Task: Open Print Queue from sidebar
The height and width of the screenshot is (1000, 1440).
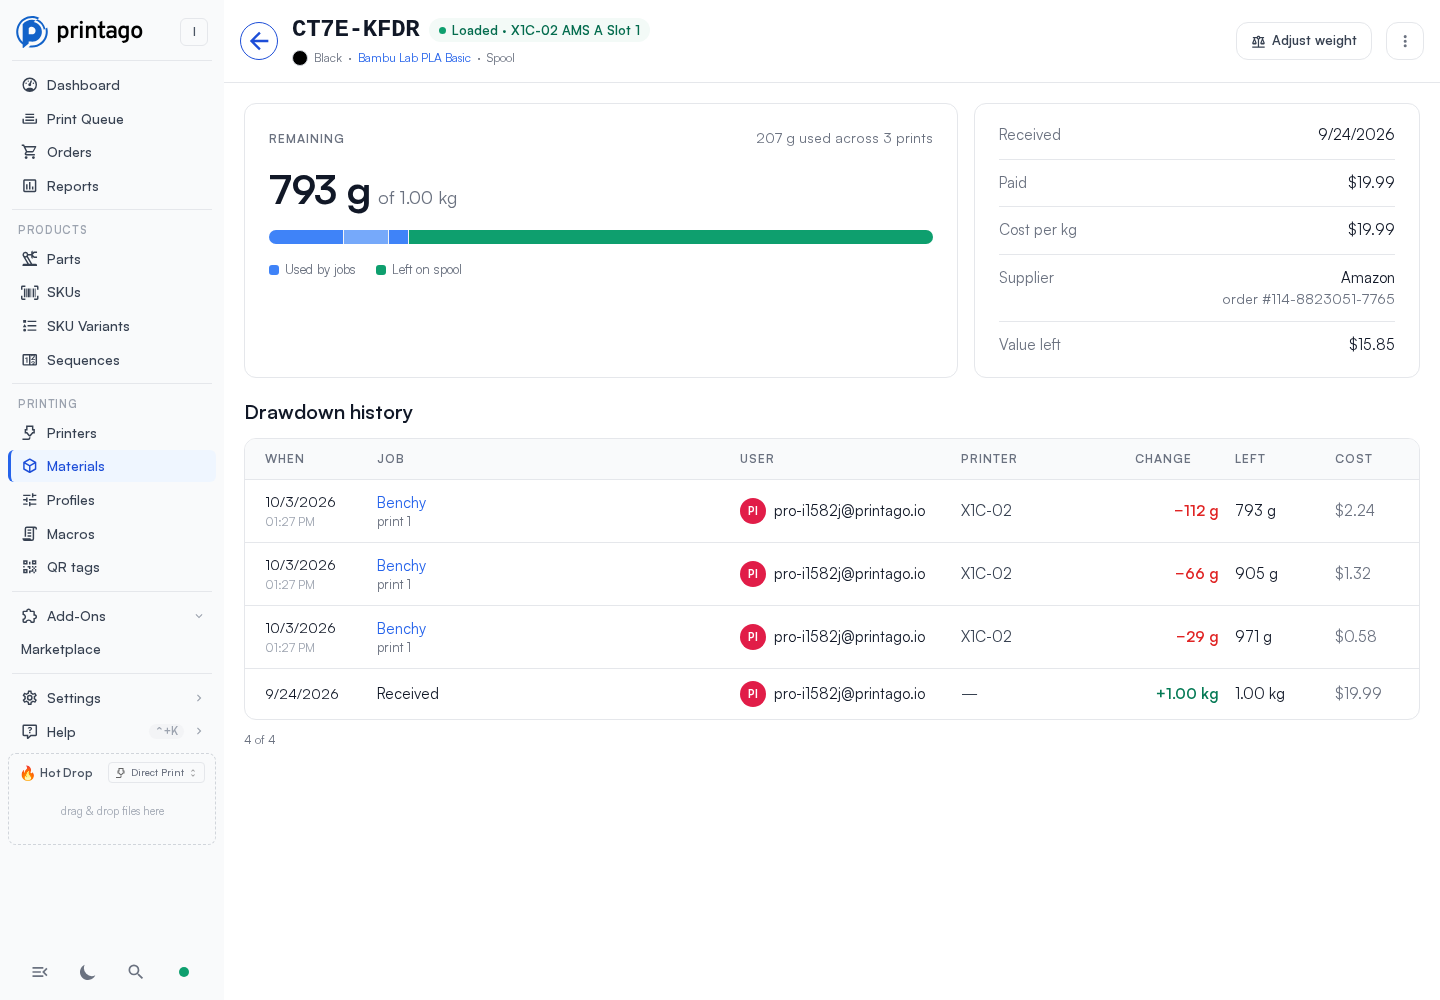Action: (x=112, y=119)
